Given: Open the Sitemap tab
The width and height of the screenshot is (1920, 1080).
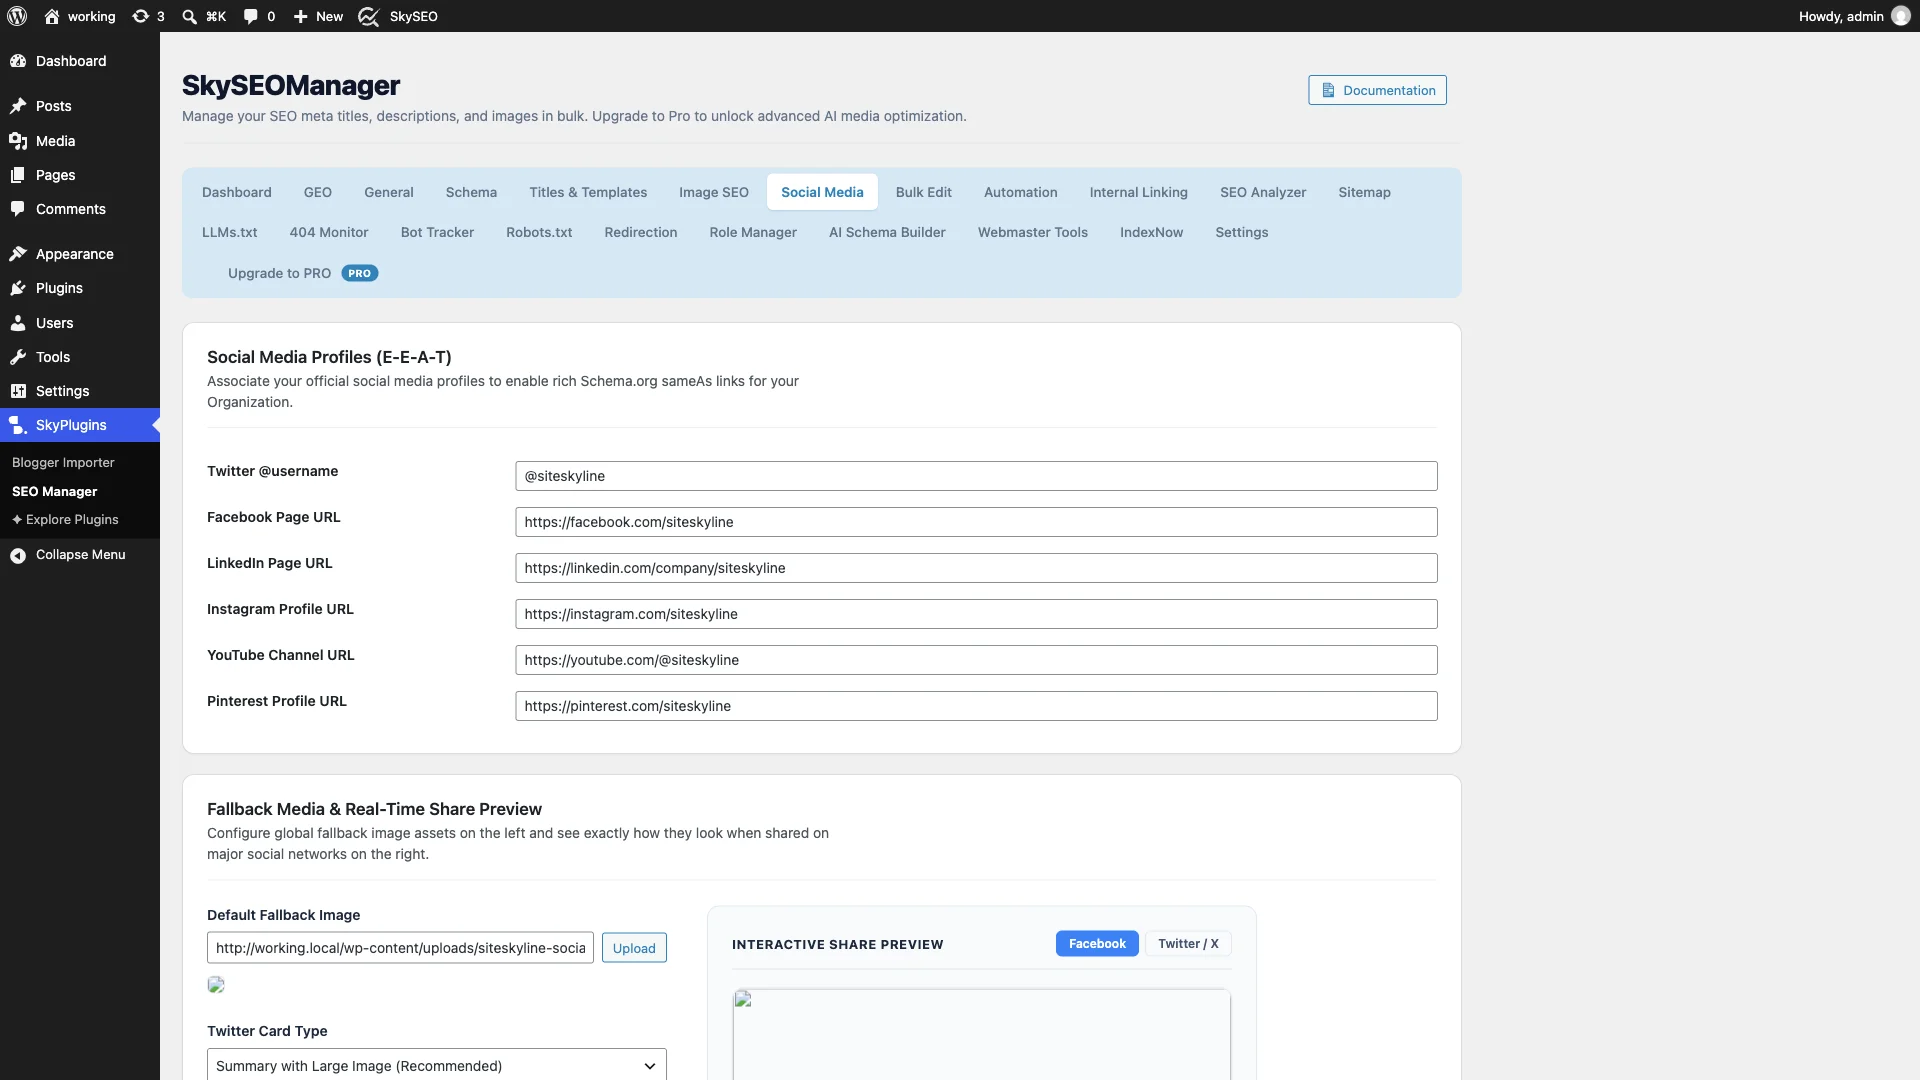Looking at the screenshot, I should pyautogui.click(x=1364, y=192).
